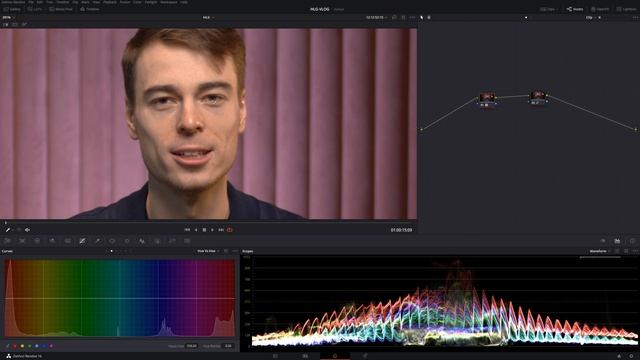Open the File menu

[31, 2]
